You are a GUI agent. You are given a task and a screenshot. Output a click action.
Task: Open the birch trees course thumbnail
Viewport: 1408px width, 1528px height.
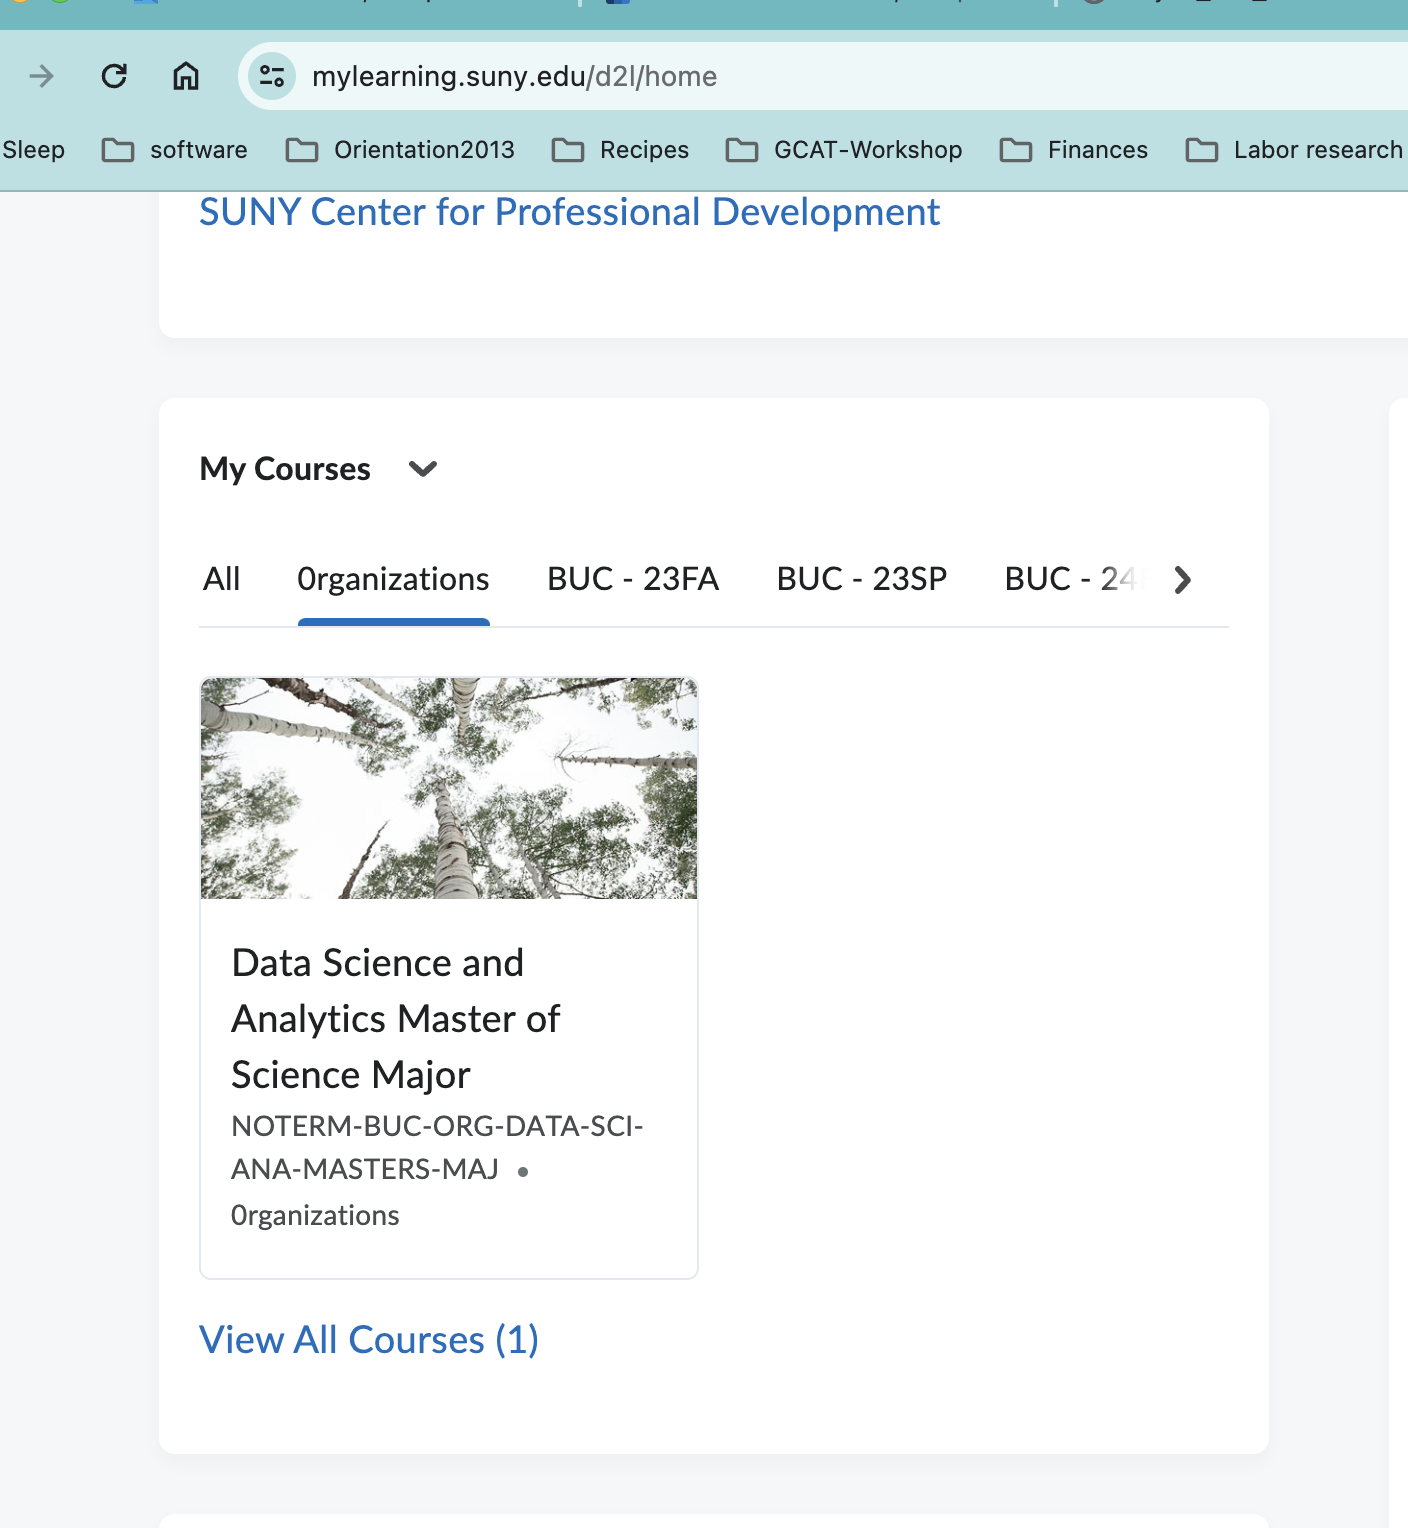(x=449, y=788)
